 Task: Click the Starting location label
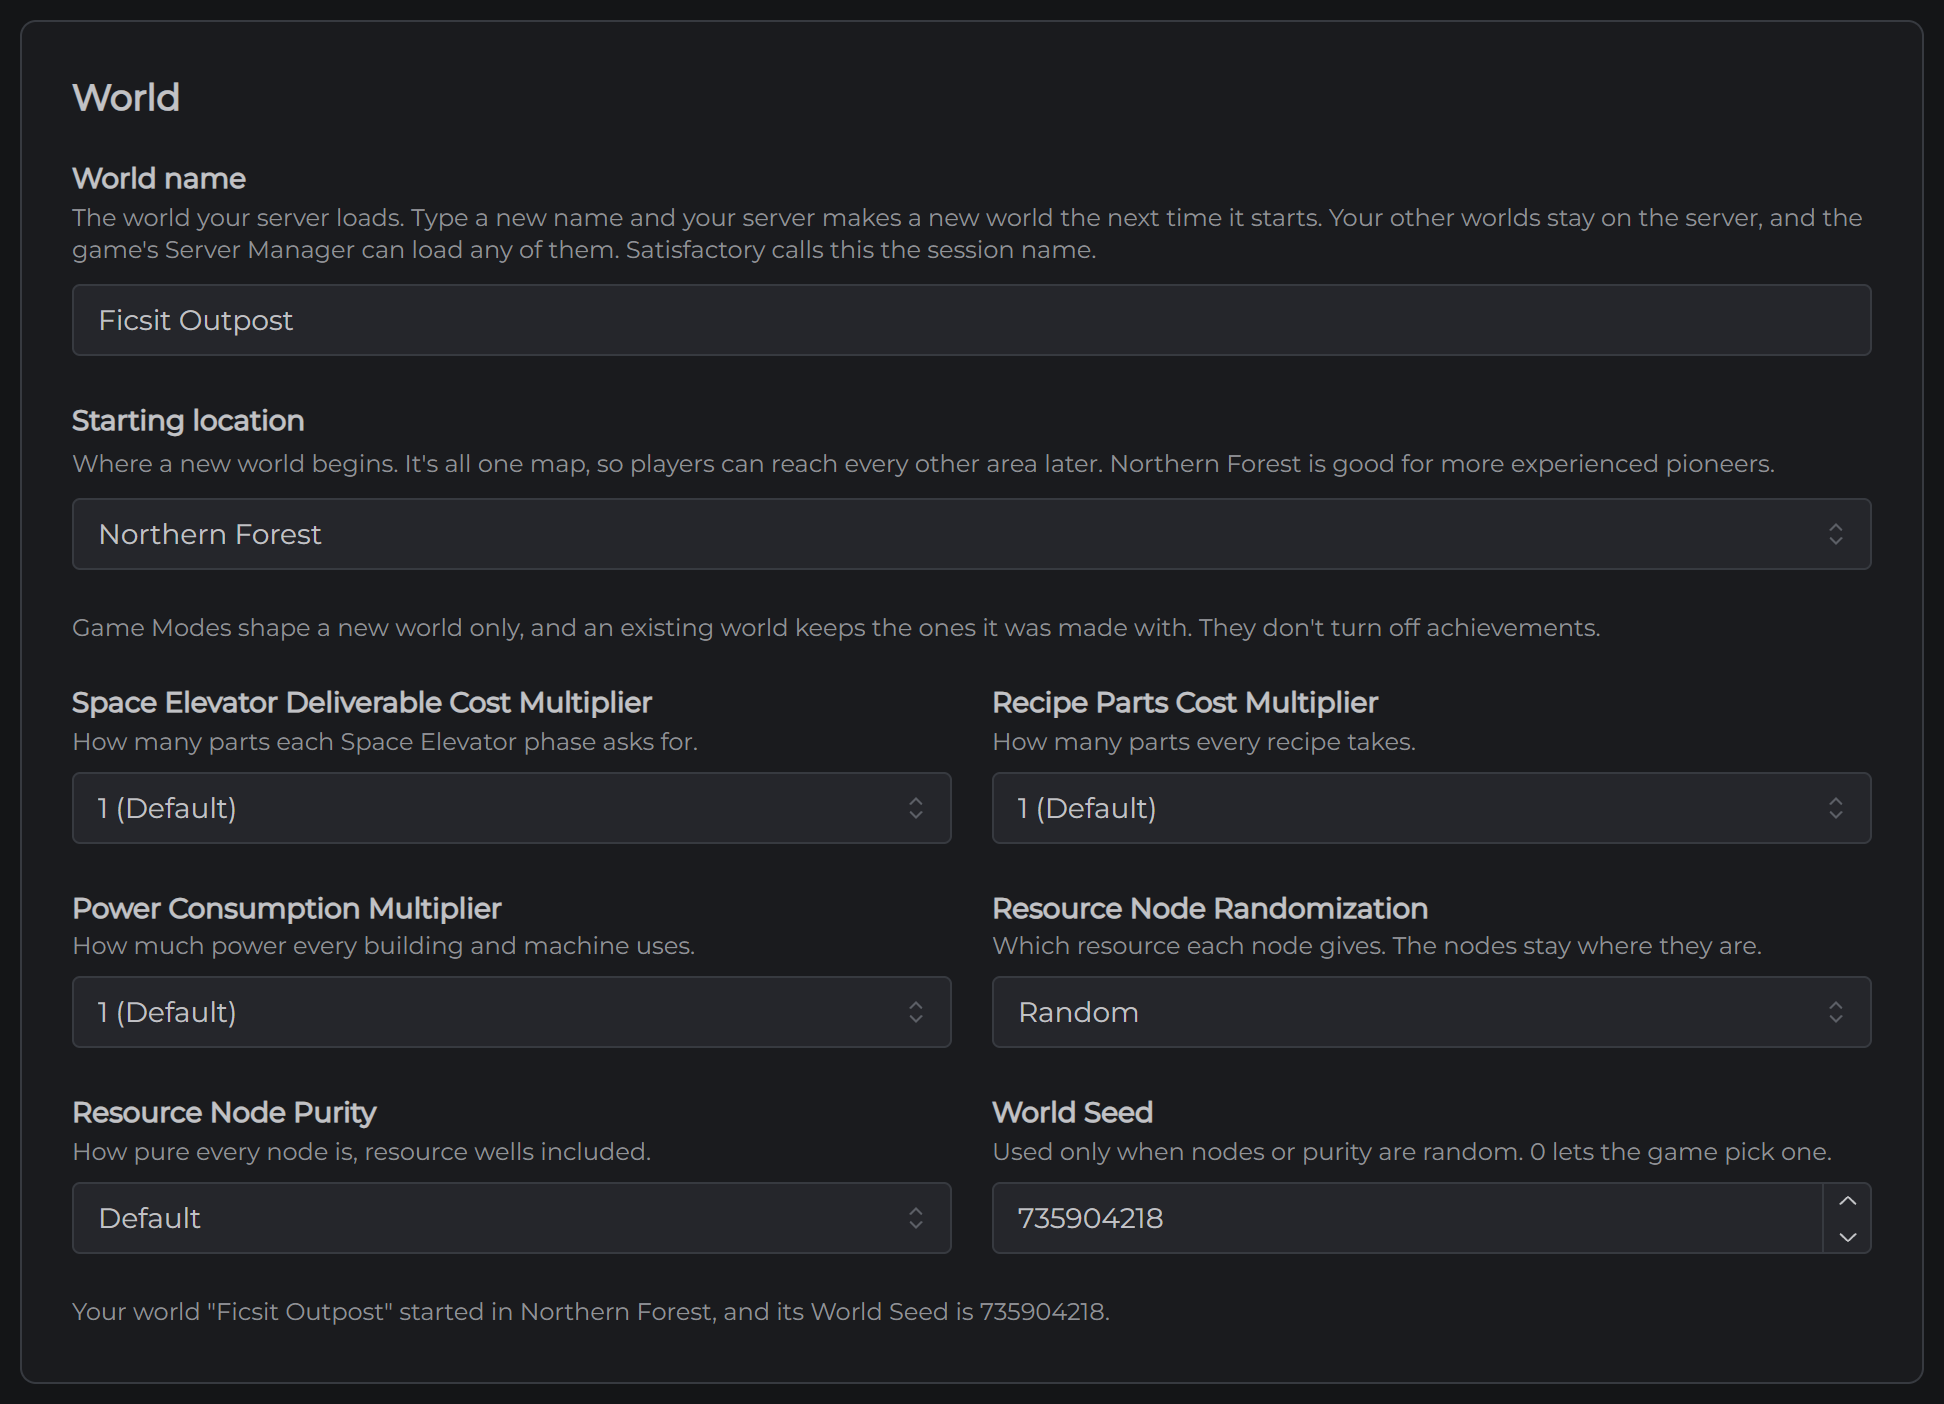(x=188, y=420)
